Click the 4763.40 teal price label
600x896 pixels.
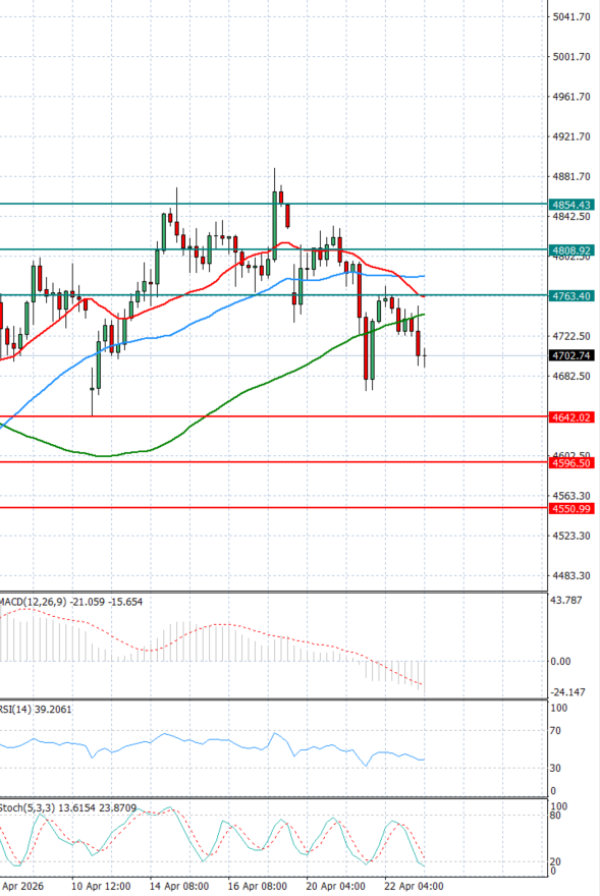[571, 295]
